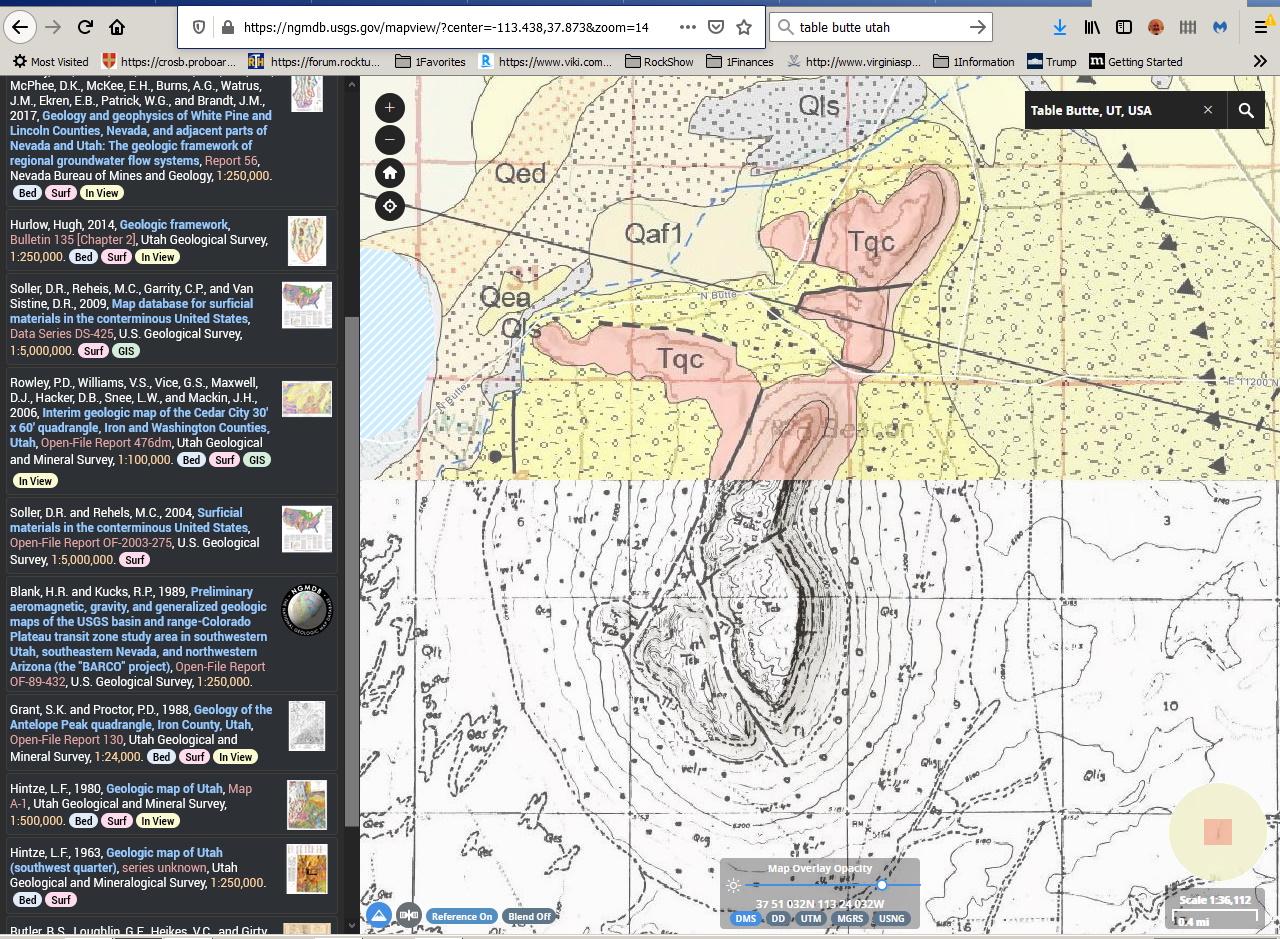Toggle the swipe compare tool icon

(x=408, y=915)
